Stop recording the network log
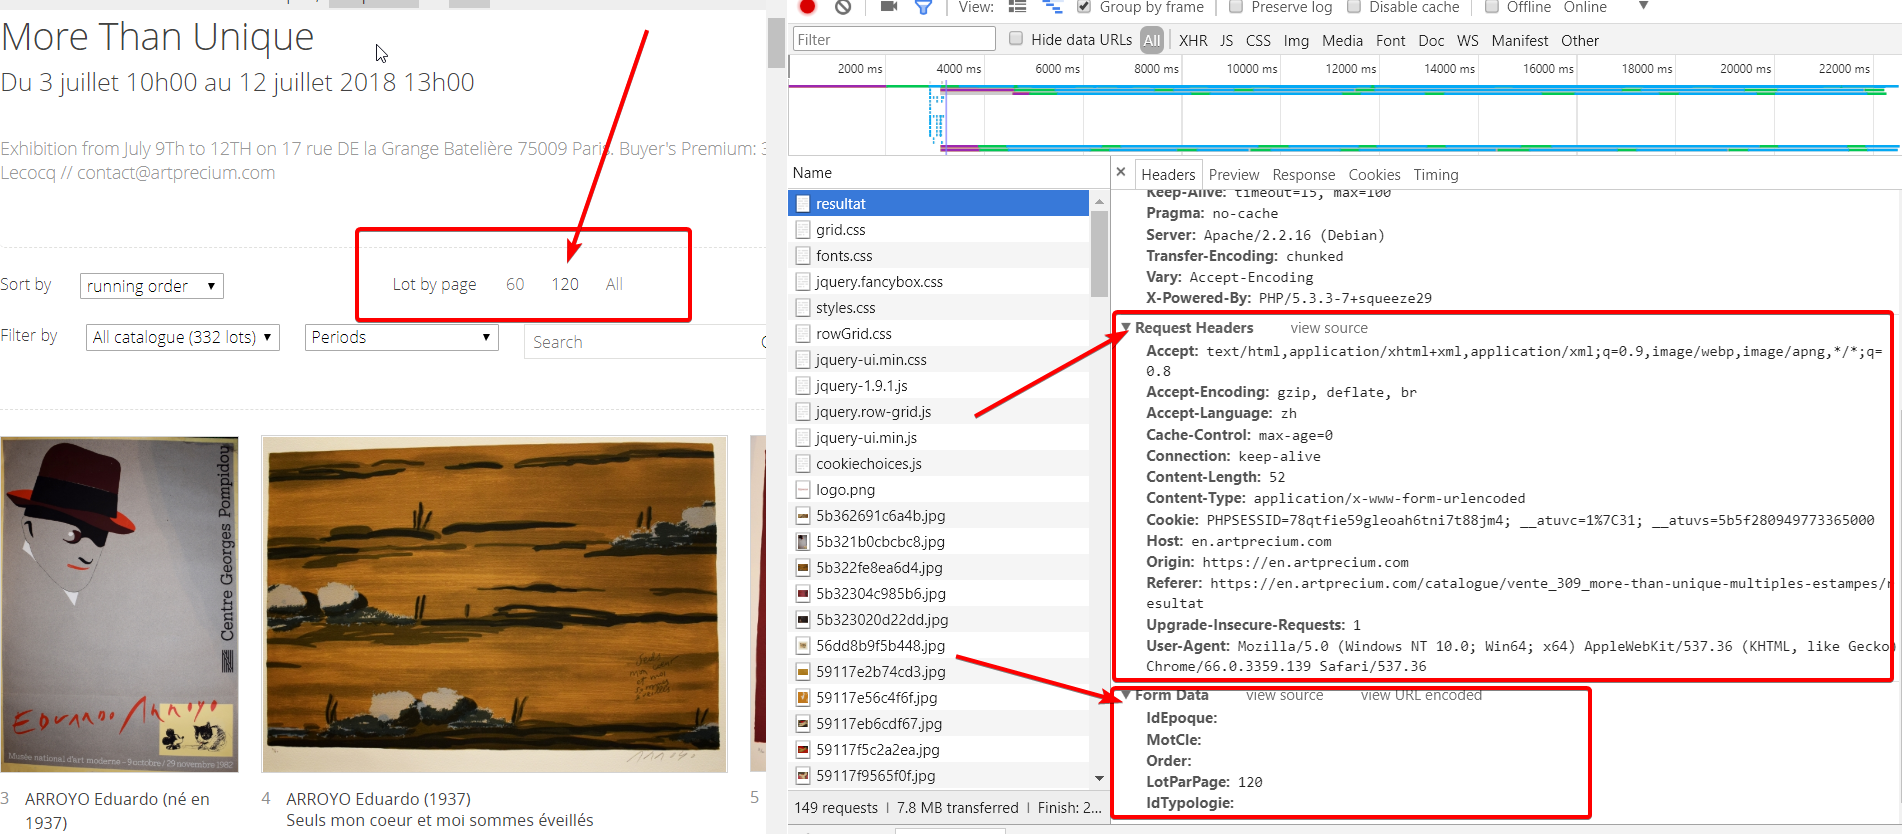 [x=808, y=7]
